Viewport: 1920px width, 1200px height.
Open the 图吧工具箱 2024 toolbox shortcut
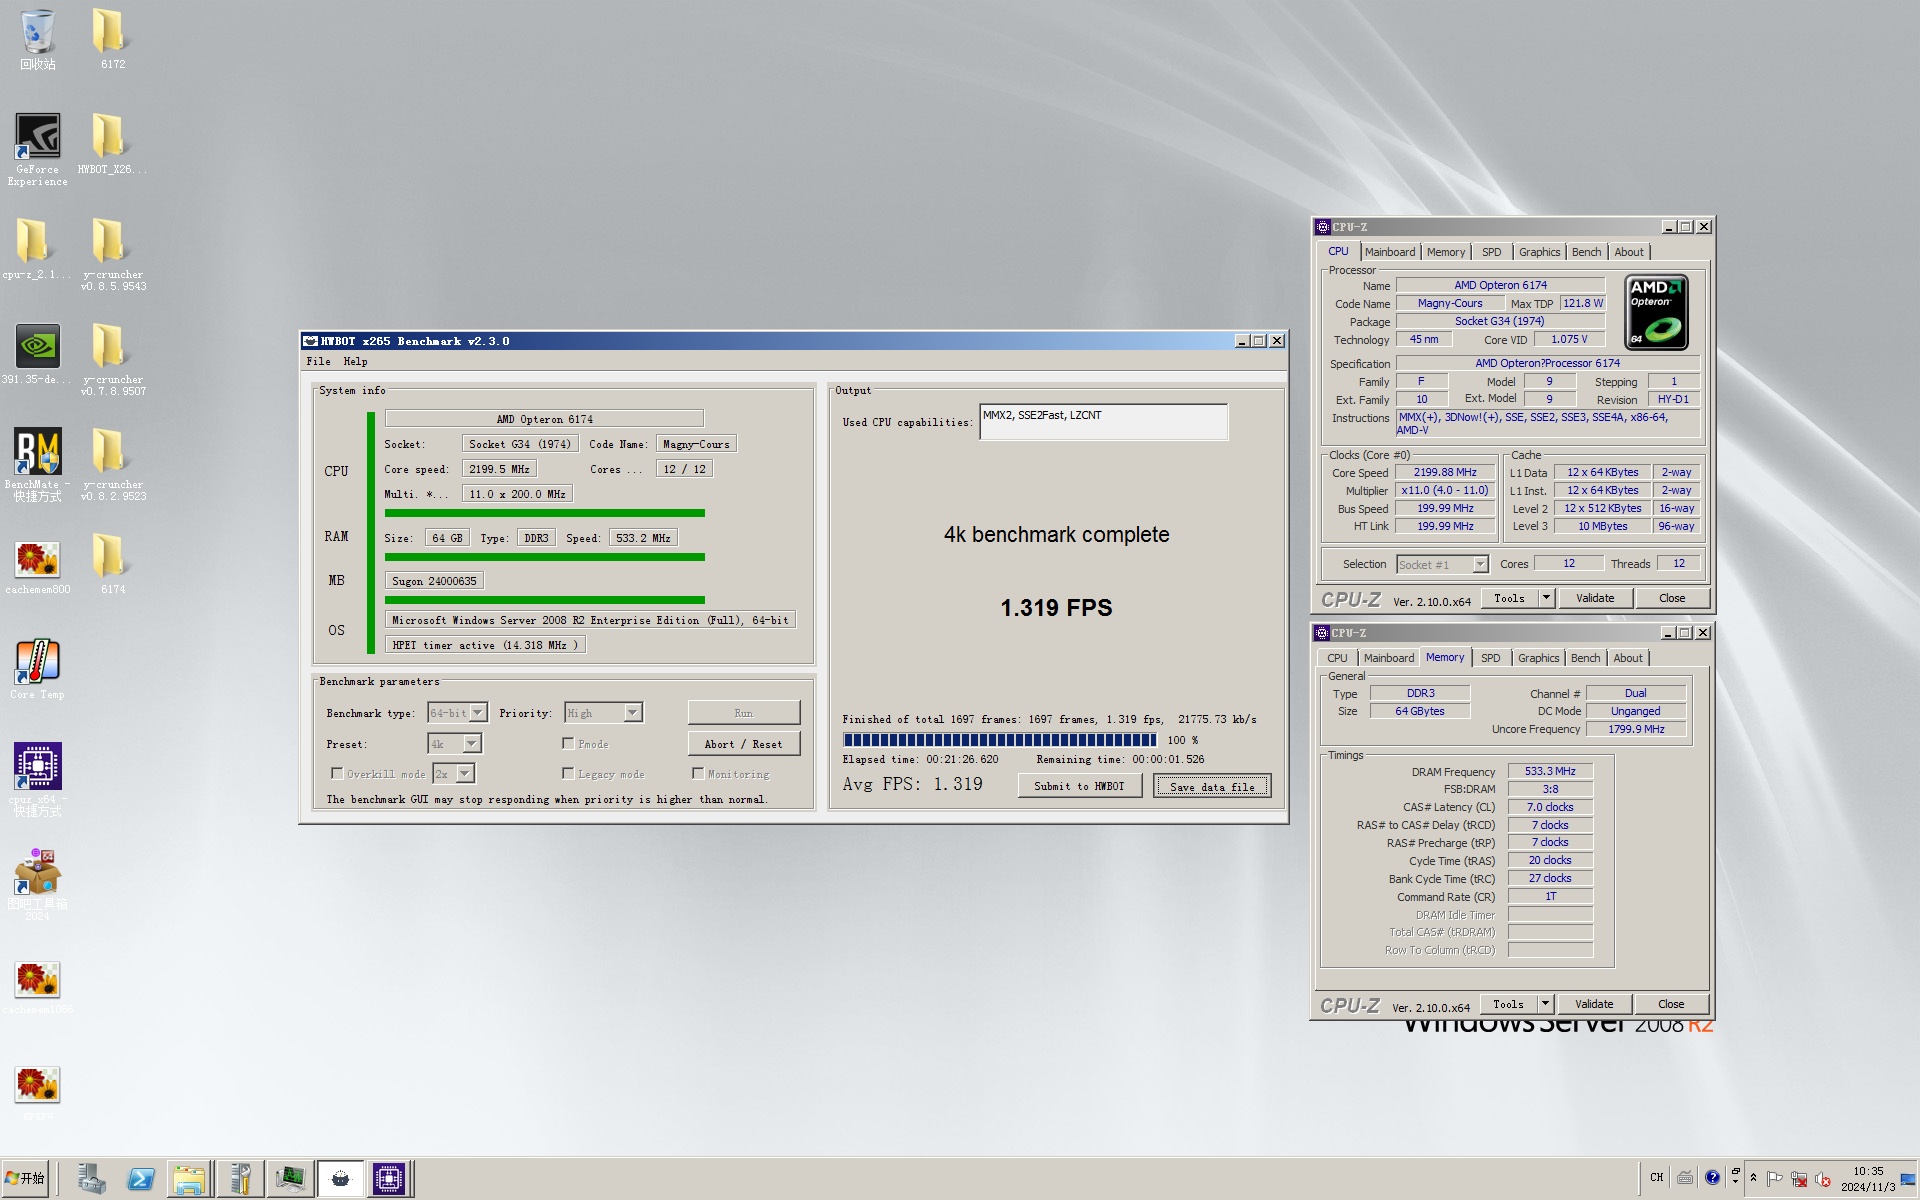(38, 885)
